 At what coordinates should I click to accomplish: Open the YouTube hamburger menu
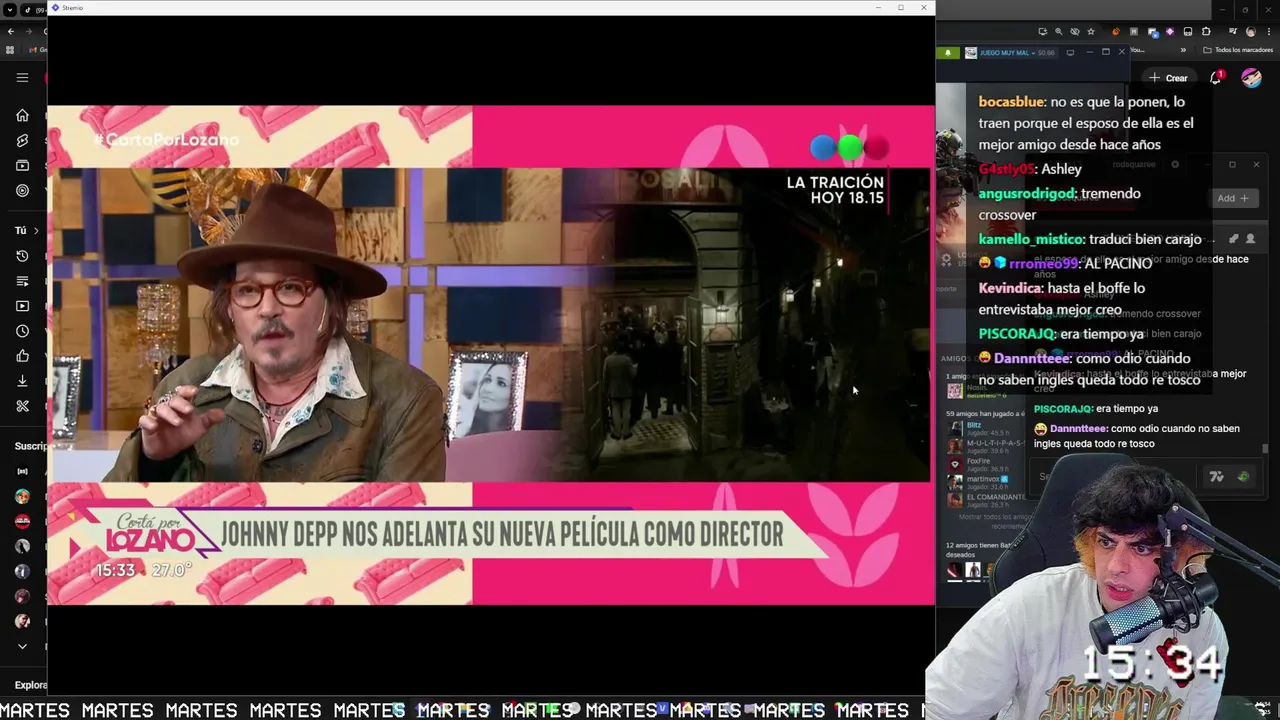pyautogui.click(x=22, y=77)
